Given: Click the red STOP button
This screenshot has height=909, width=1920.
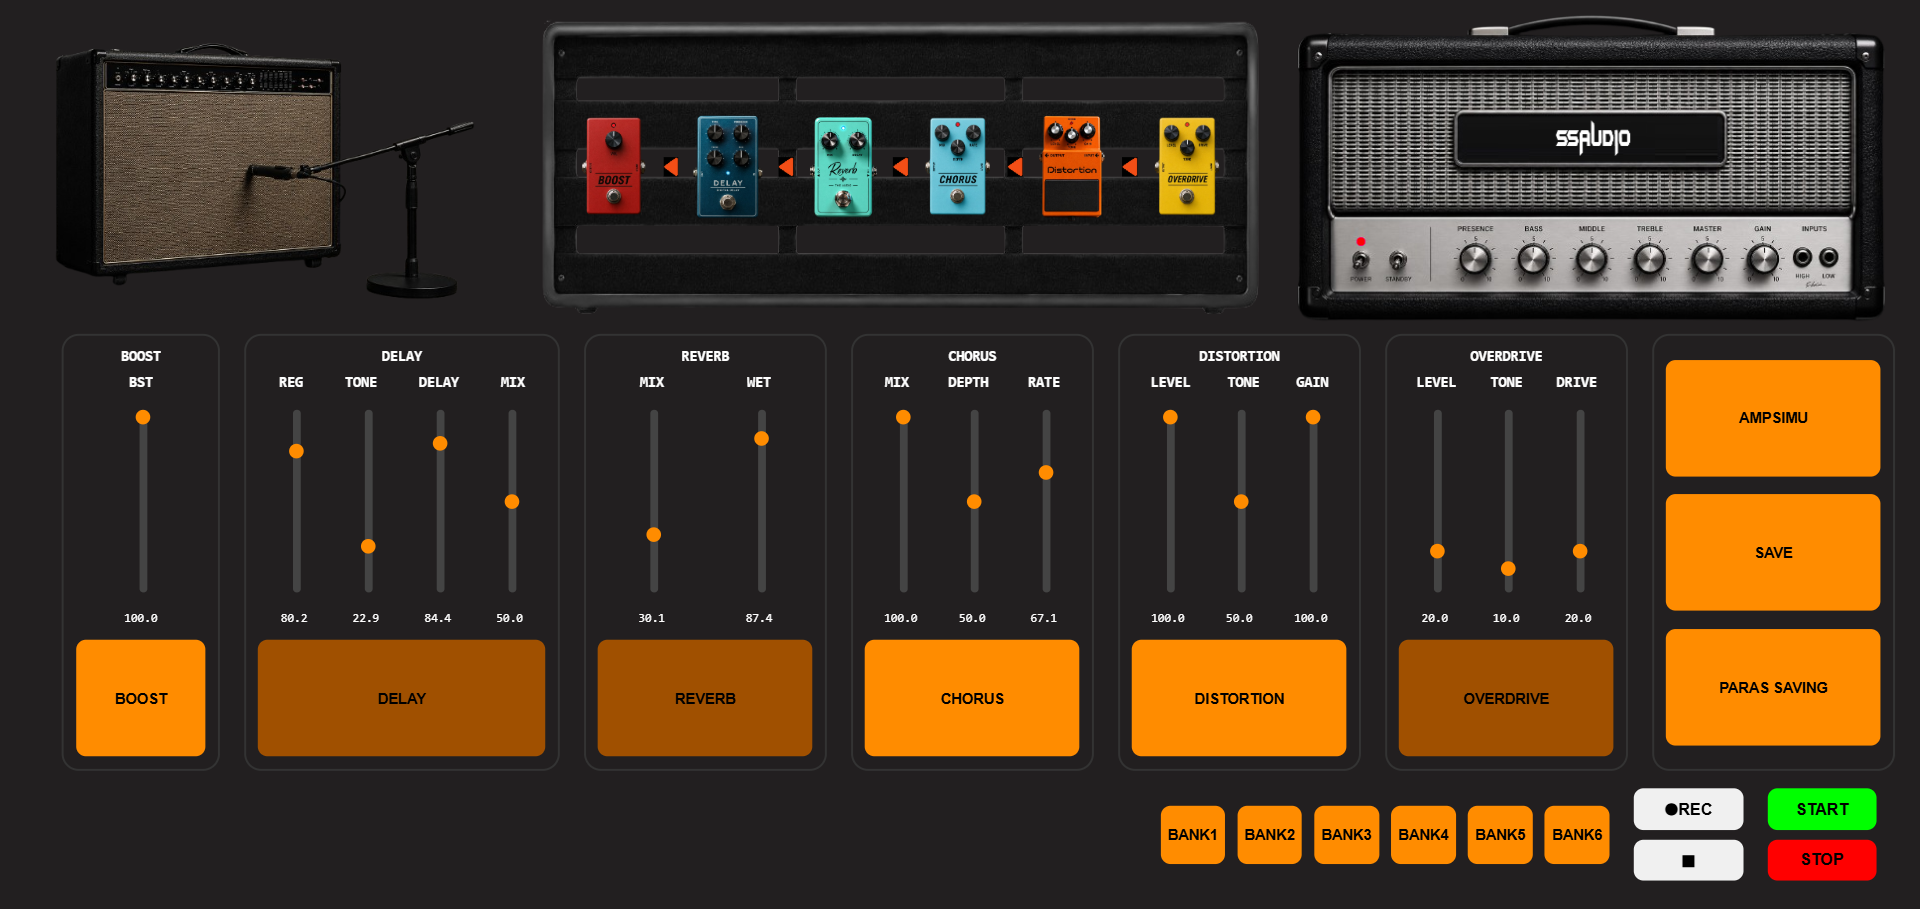Looking at the screenshot, I should click(1822, 860).
